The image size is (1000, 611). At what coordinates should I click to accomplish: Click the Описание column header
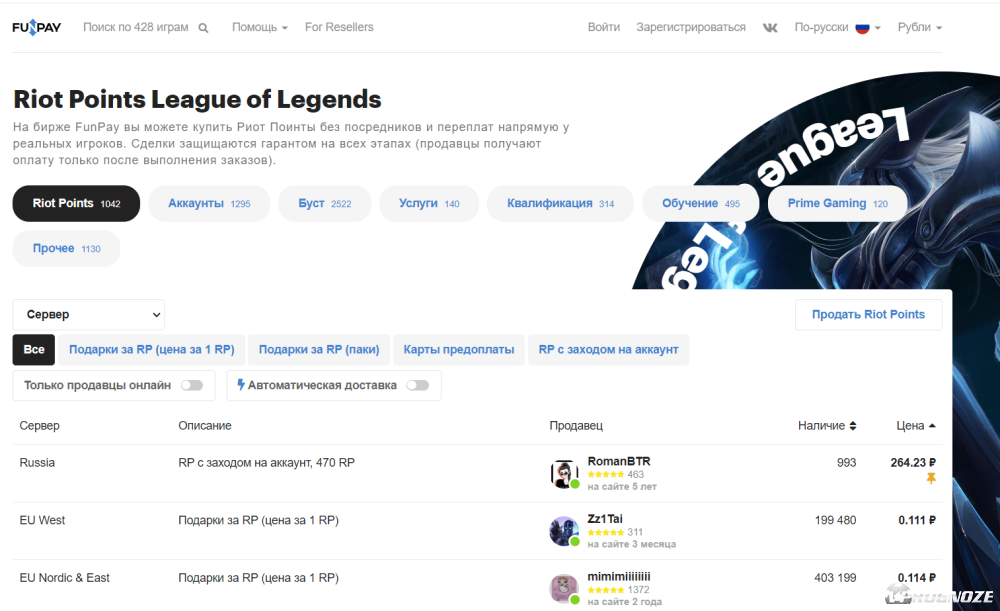(x=205, y=425)
